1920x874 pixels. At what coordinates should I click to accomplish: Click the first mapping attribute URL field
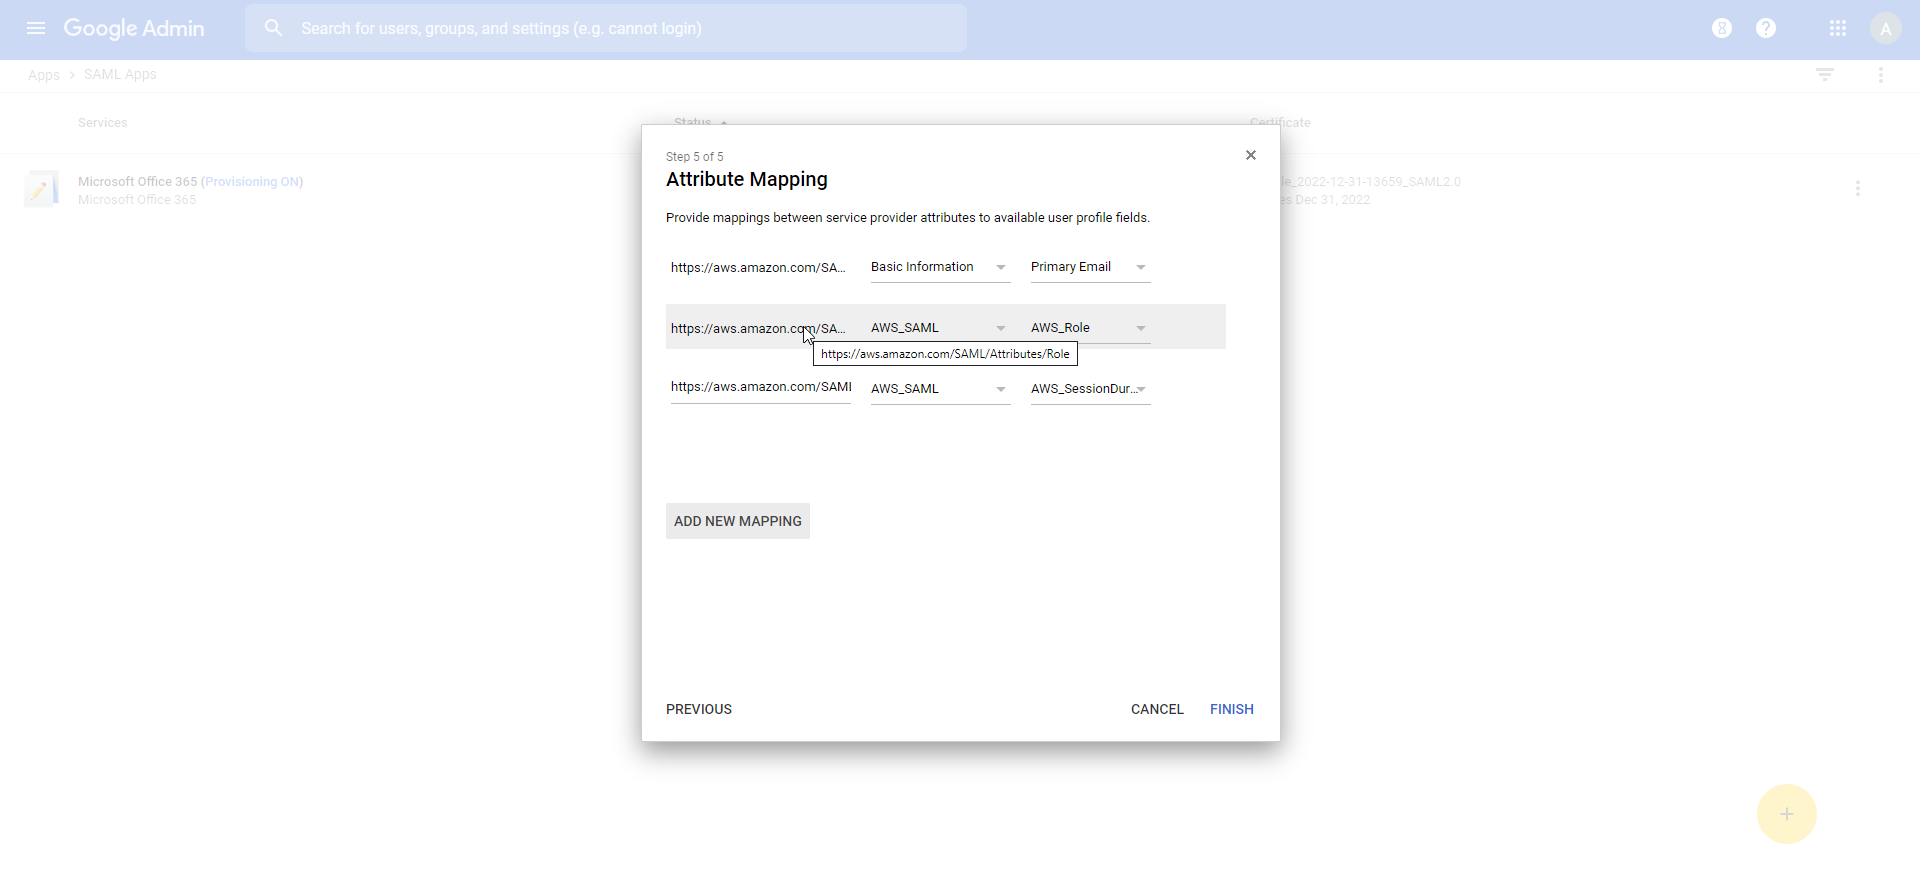[760, 267]
